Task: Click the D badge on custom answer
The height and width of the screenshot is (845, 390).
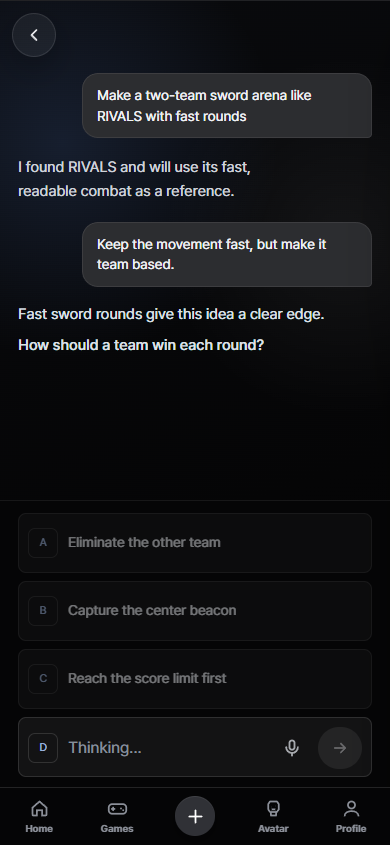Action: point(43,747)
